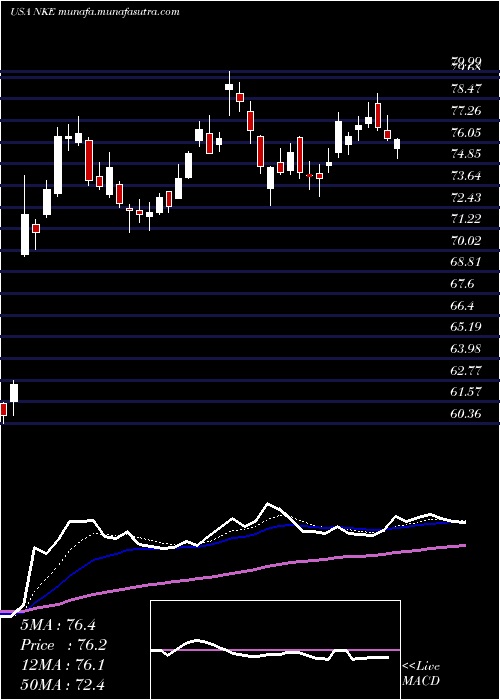Select the 68.81 price axis label
500x700 pixels.
467,262
